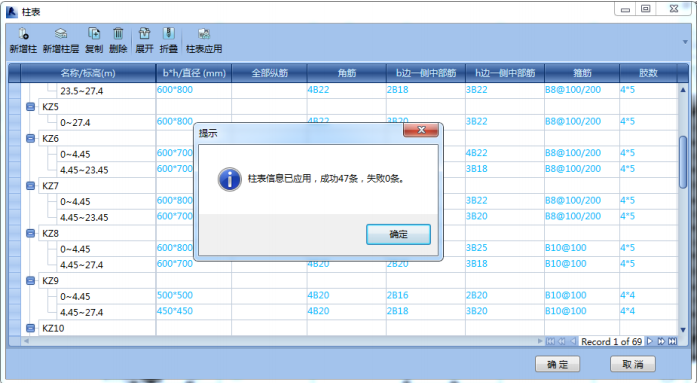
Task: Click the h边一侧中部筋 column header
Action: [505, 73]
